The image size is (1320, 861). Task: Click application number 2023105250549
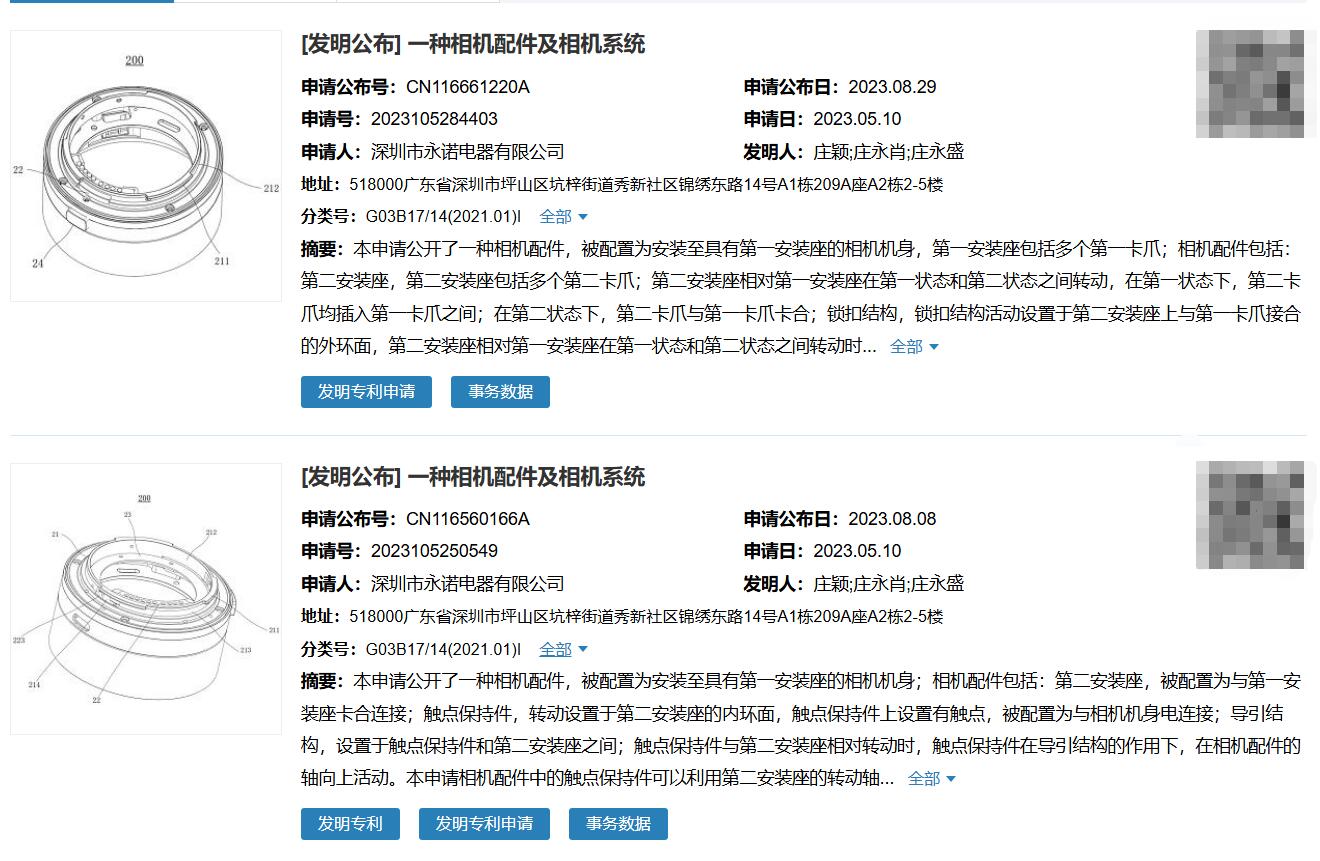tap(434, 551)
